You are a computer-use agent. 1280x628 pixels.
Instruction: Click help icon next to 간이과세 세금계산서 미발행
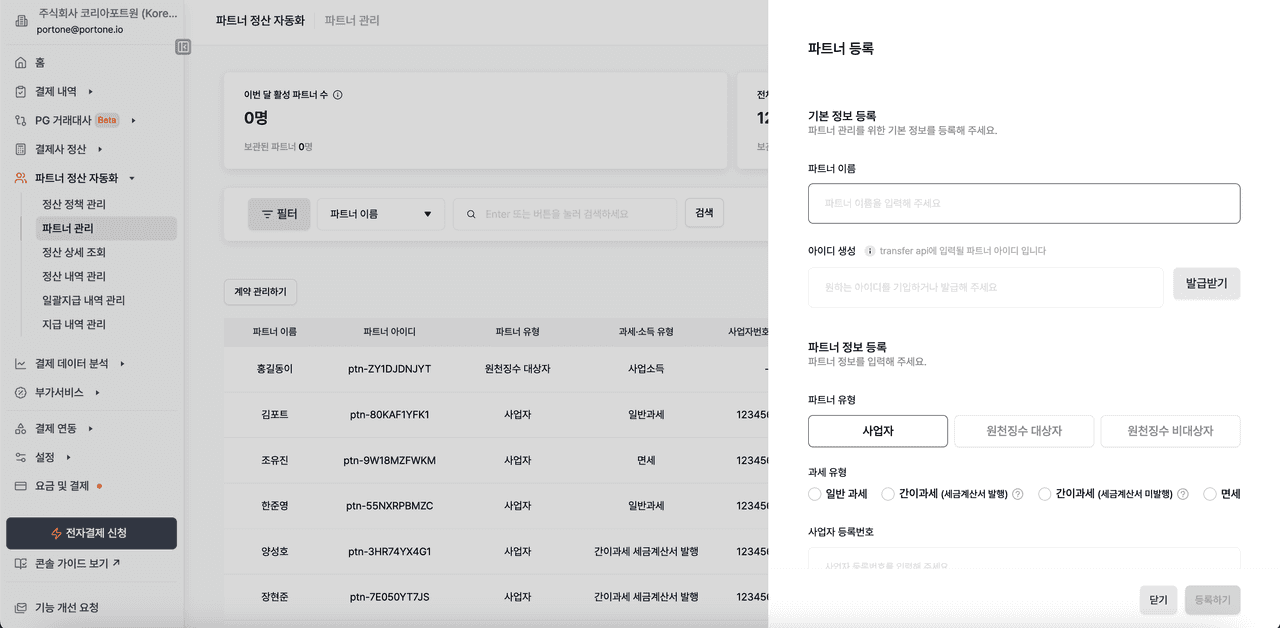click(x=1183, y=494)
